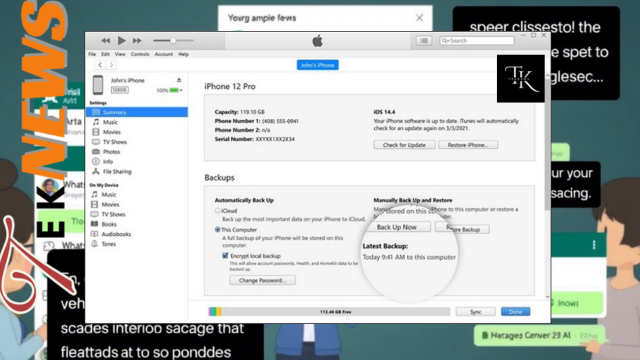The width and height of the screenshot is (640, 360).
Task: Go forward with the right chevron
Action: click(111, 64)
